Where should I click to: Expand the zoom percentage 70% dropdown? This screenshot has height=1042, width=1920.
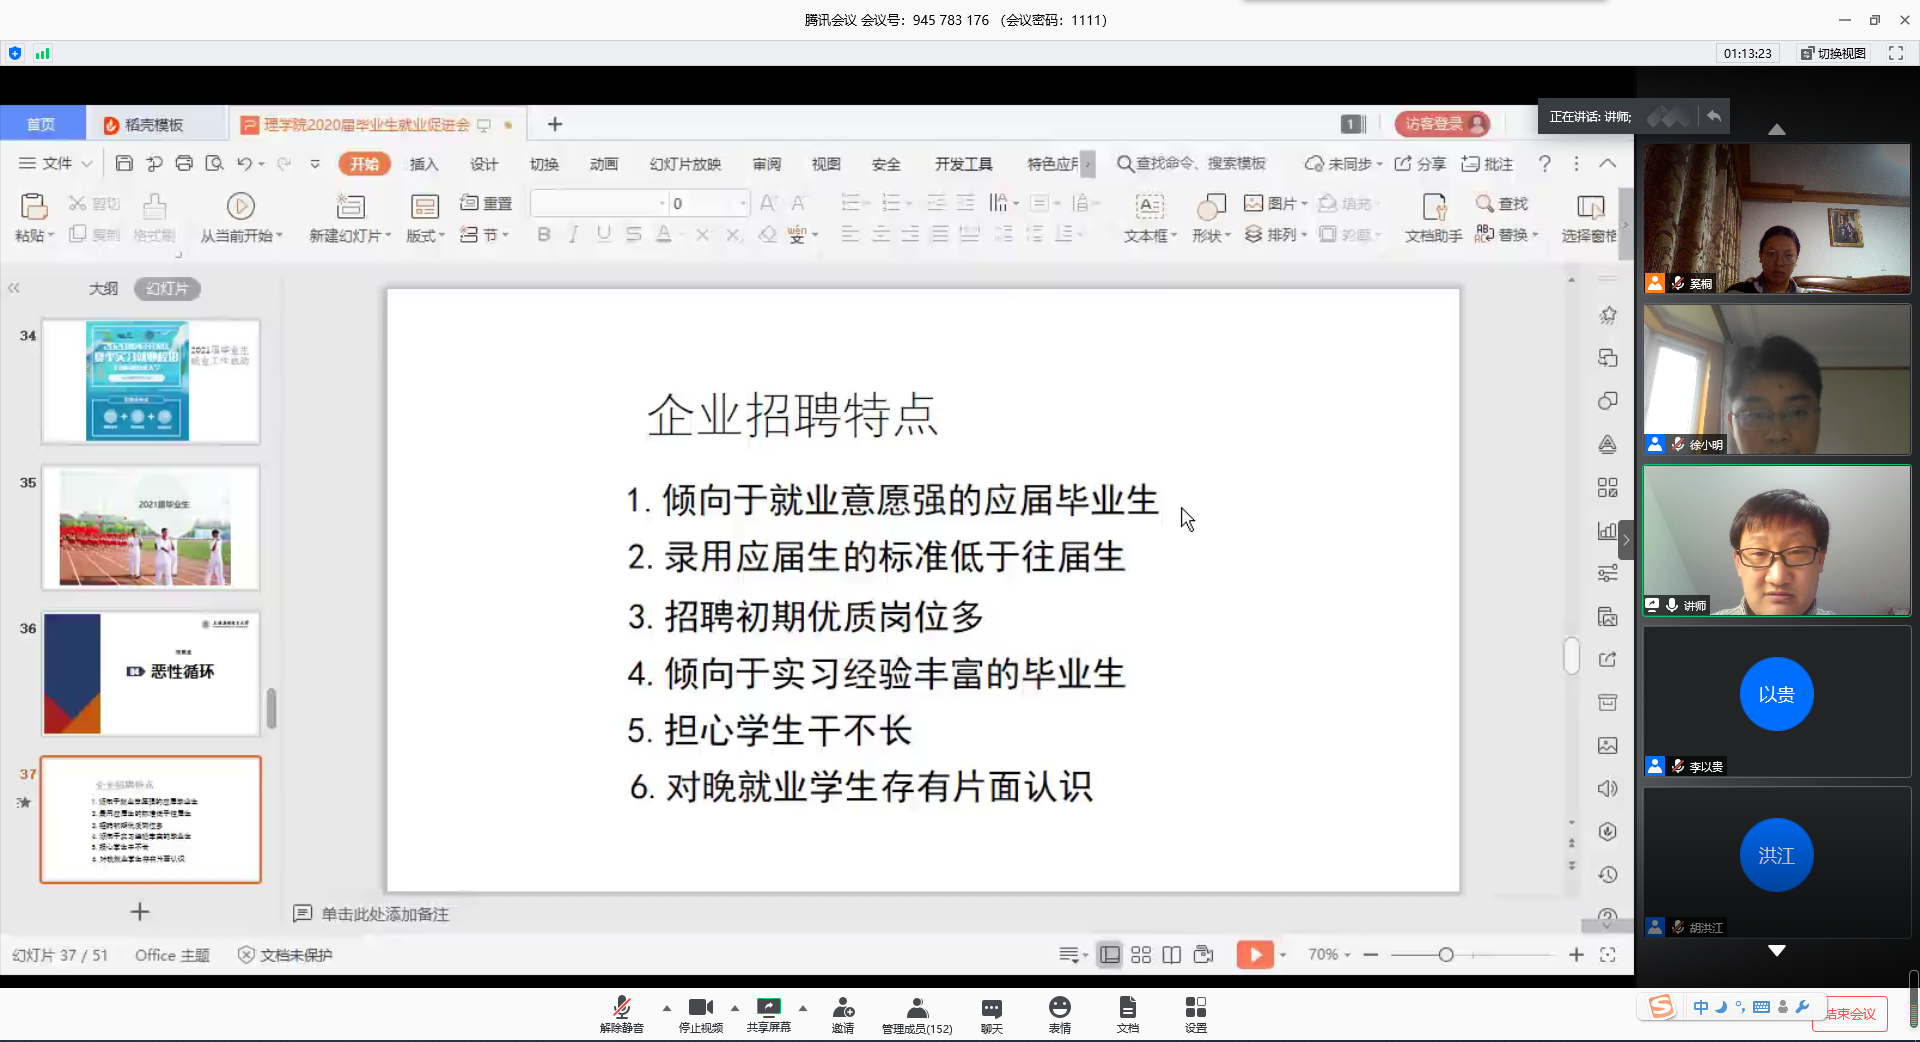[x=1329, y=955]
